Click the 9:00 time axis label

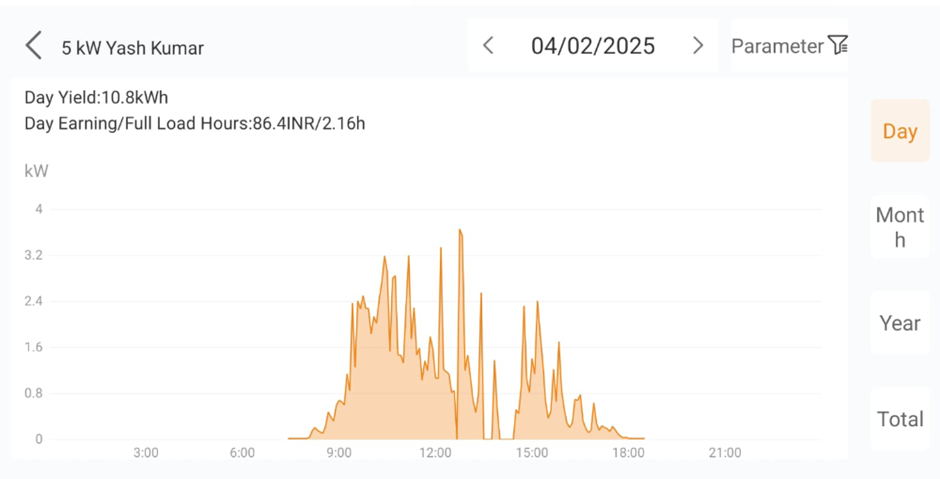(x=339, y=453)
